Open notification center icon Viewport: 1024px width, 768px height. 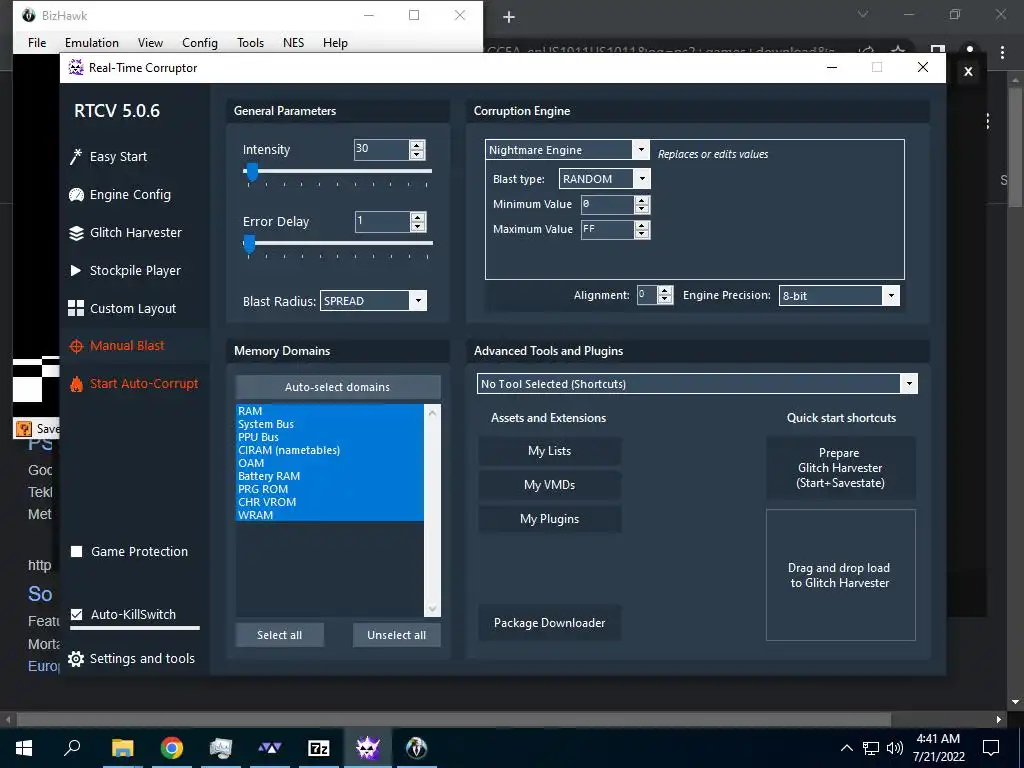tap(991, 748)
